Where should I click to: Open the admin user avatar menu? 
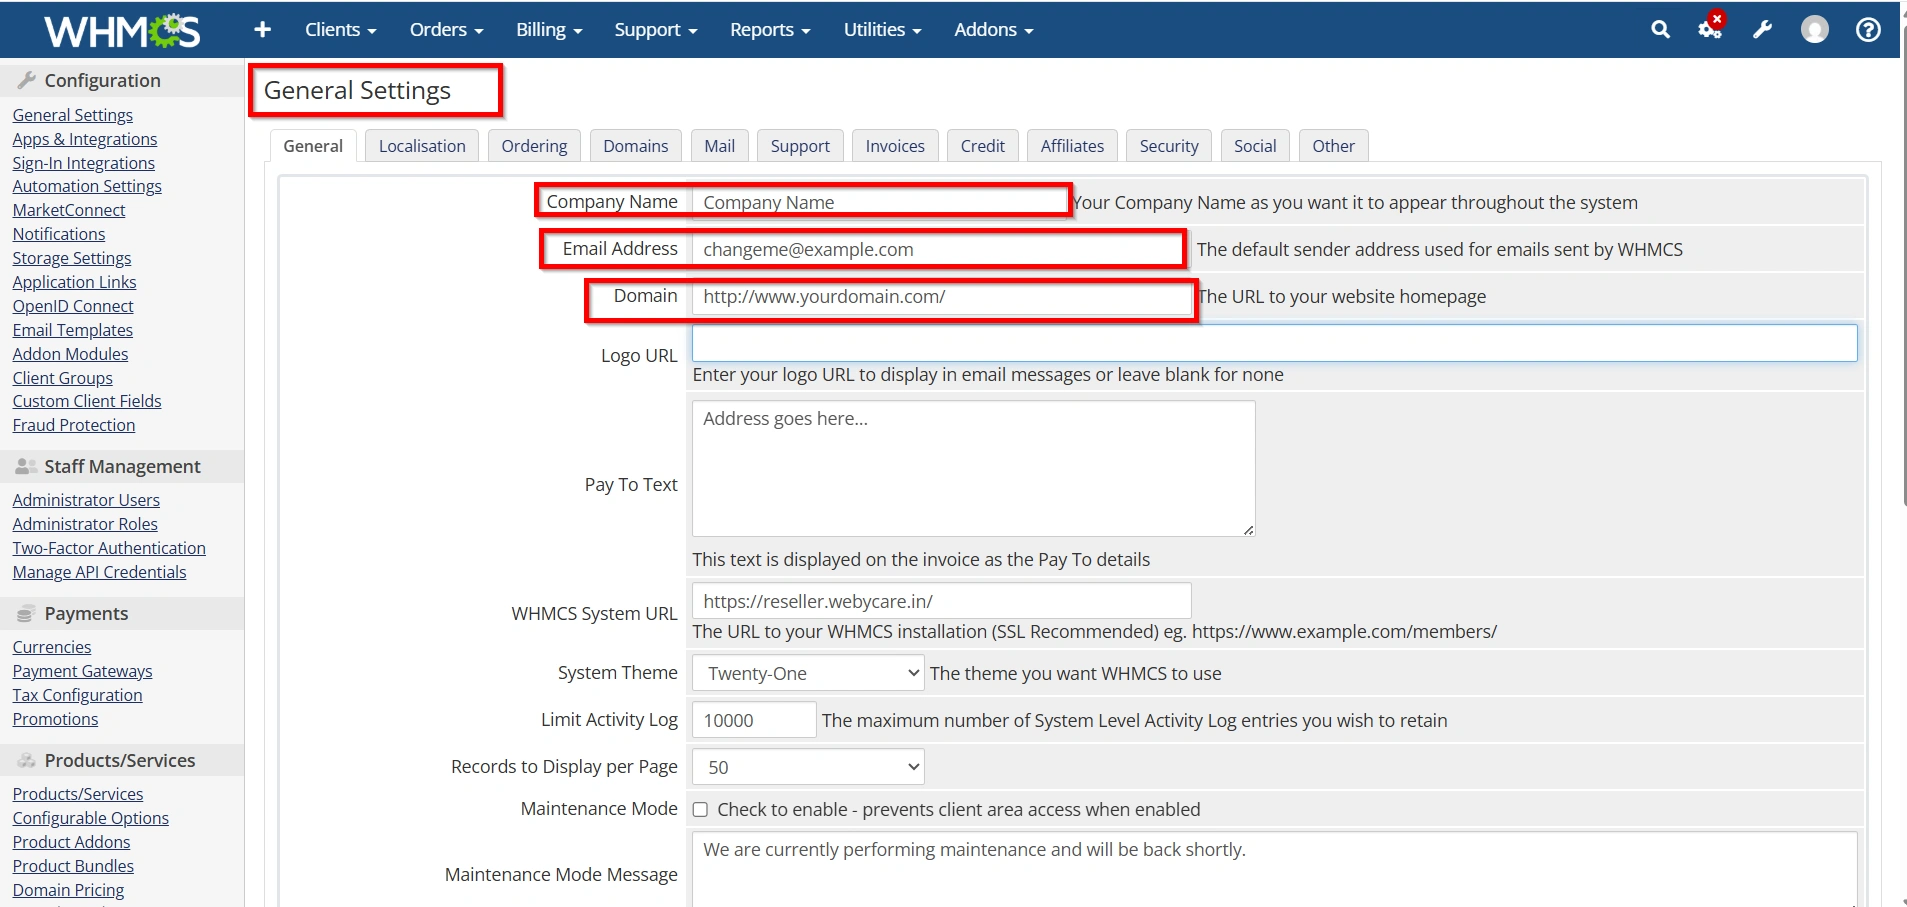pos(1814,30)
